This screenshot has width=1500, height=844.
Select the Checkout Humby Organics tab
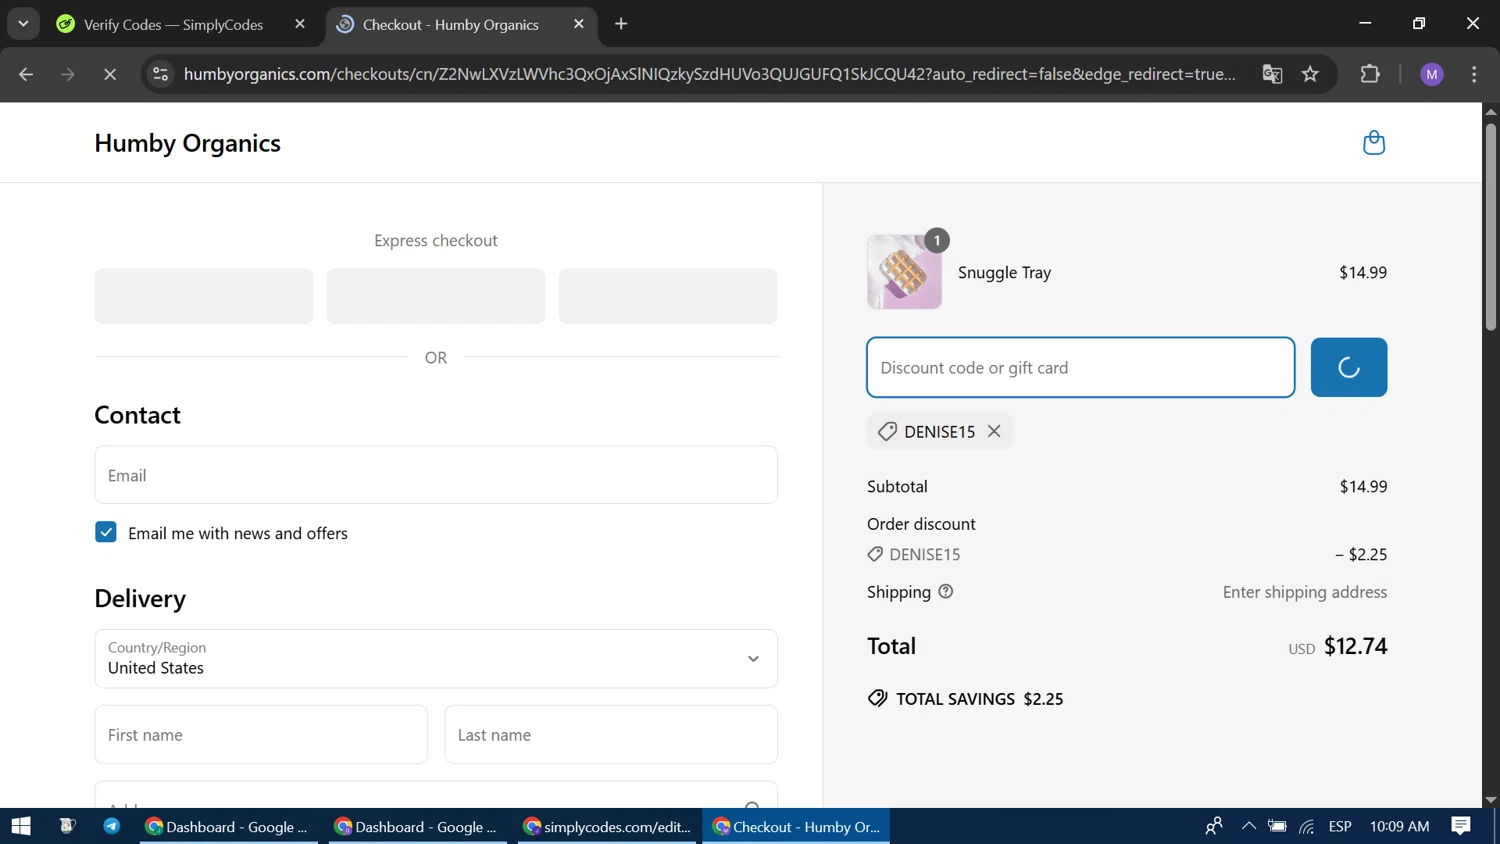(x=450, y=24)
